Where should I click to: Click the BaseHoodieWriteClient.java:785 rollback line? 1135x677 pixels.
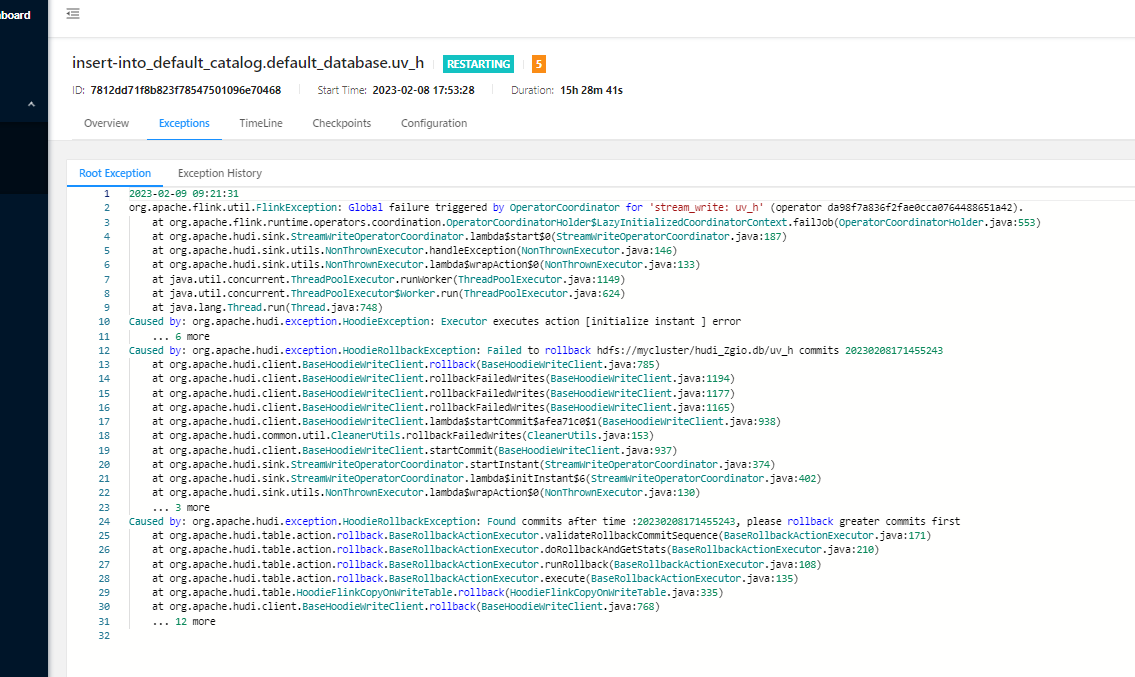pos(406,364)
